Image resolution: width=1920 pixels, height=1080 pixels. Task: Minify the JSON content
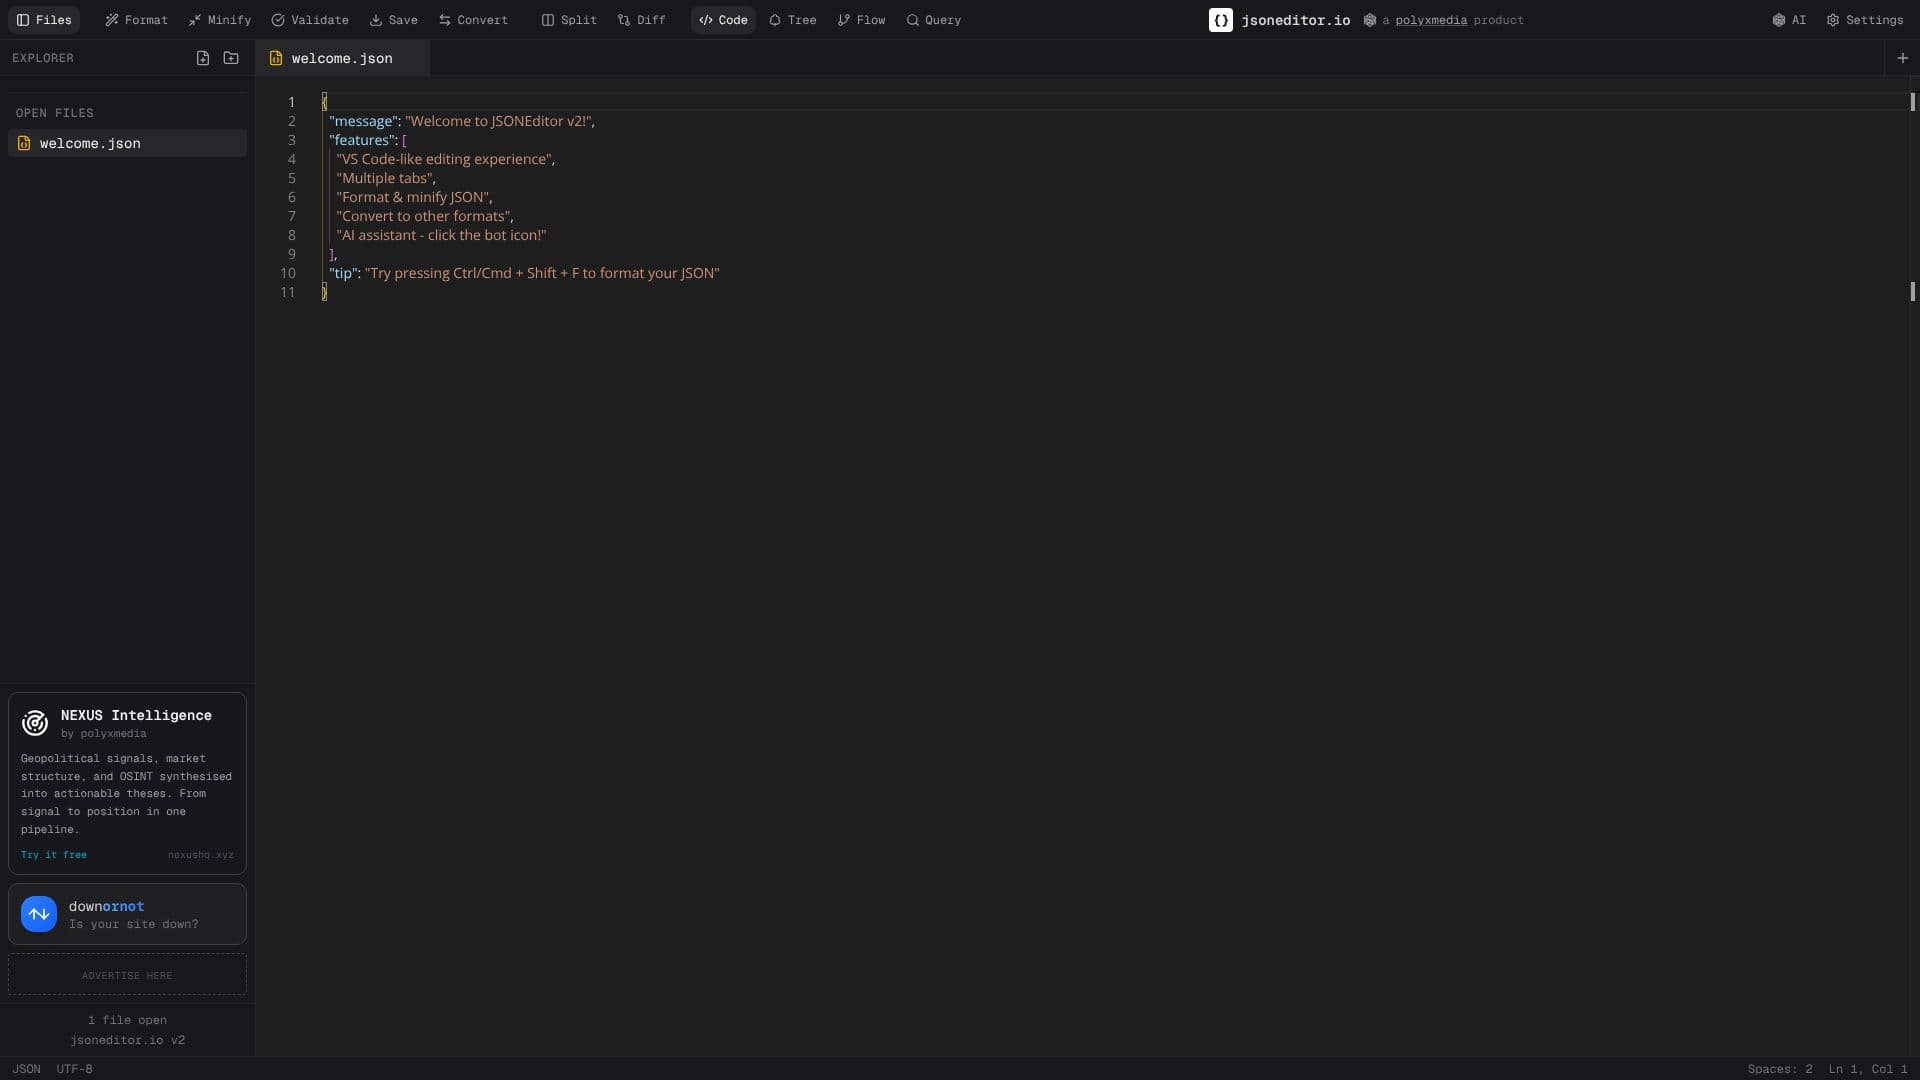(x=220, y=20)
